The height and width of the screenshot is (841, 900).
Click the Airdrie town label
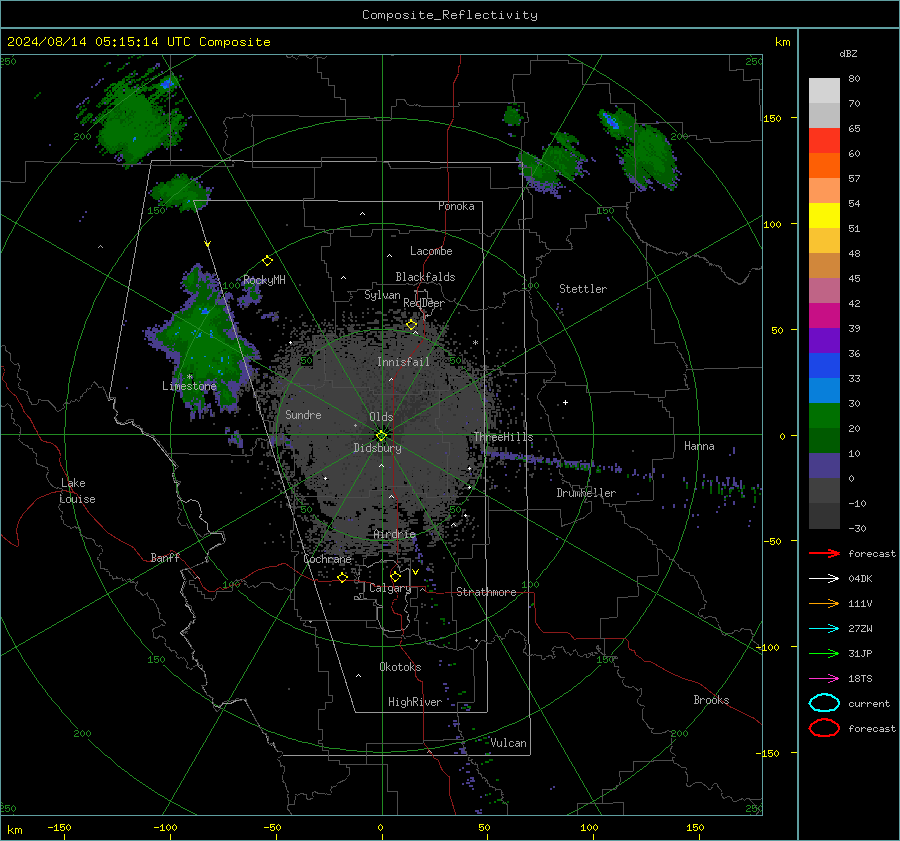click(394, 534)
